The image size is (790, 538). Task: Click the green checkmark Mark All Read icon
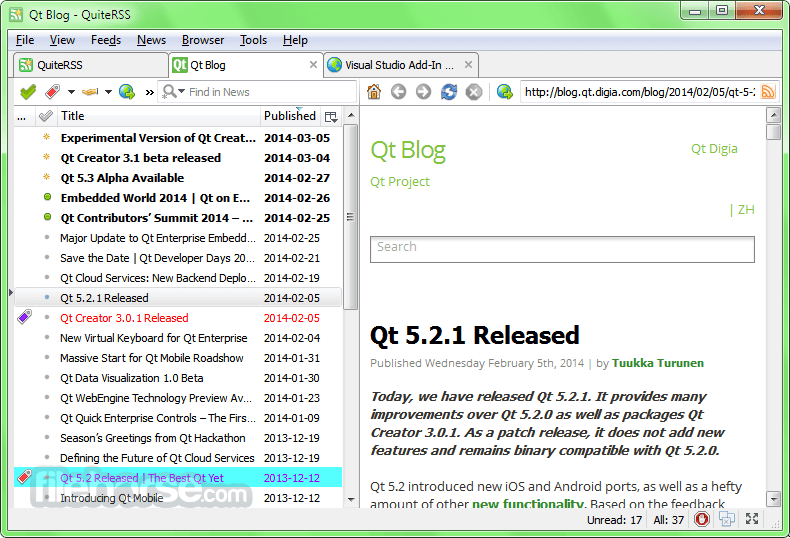[x=28, y=92]
